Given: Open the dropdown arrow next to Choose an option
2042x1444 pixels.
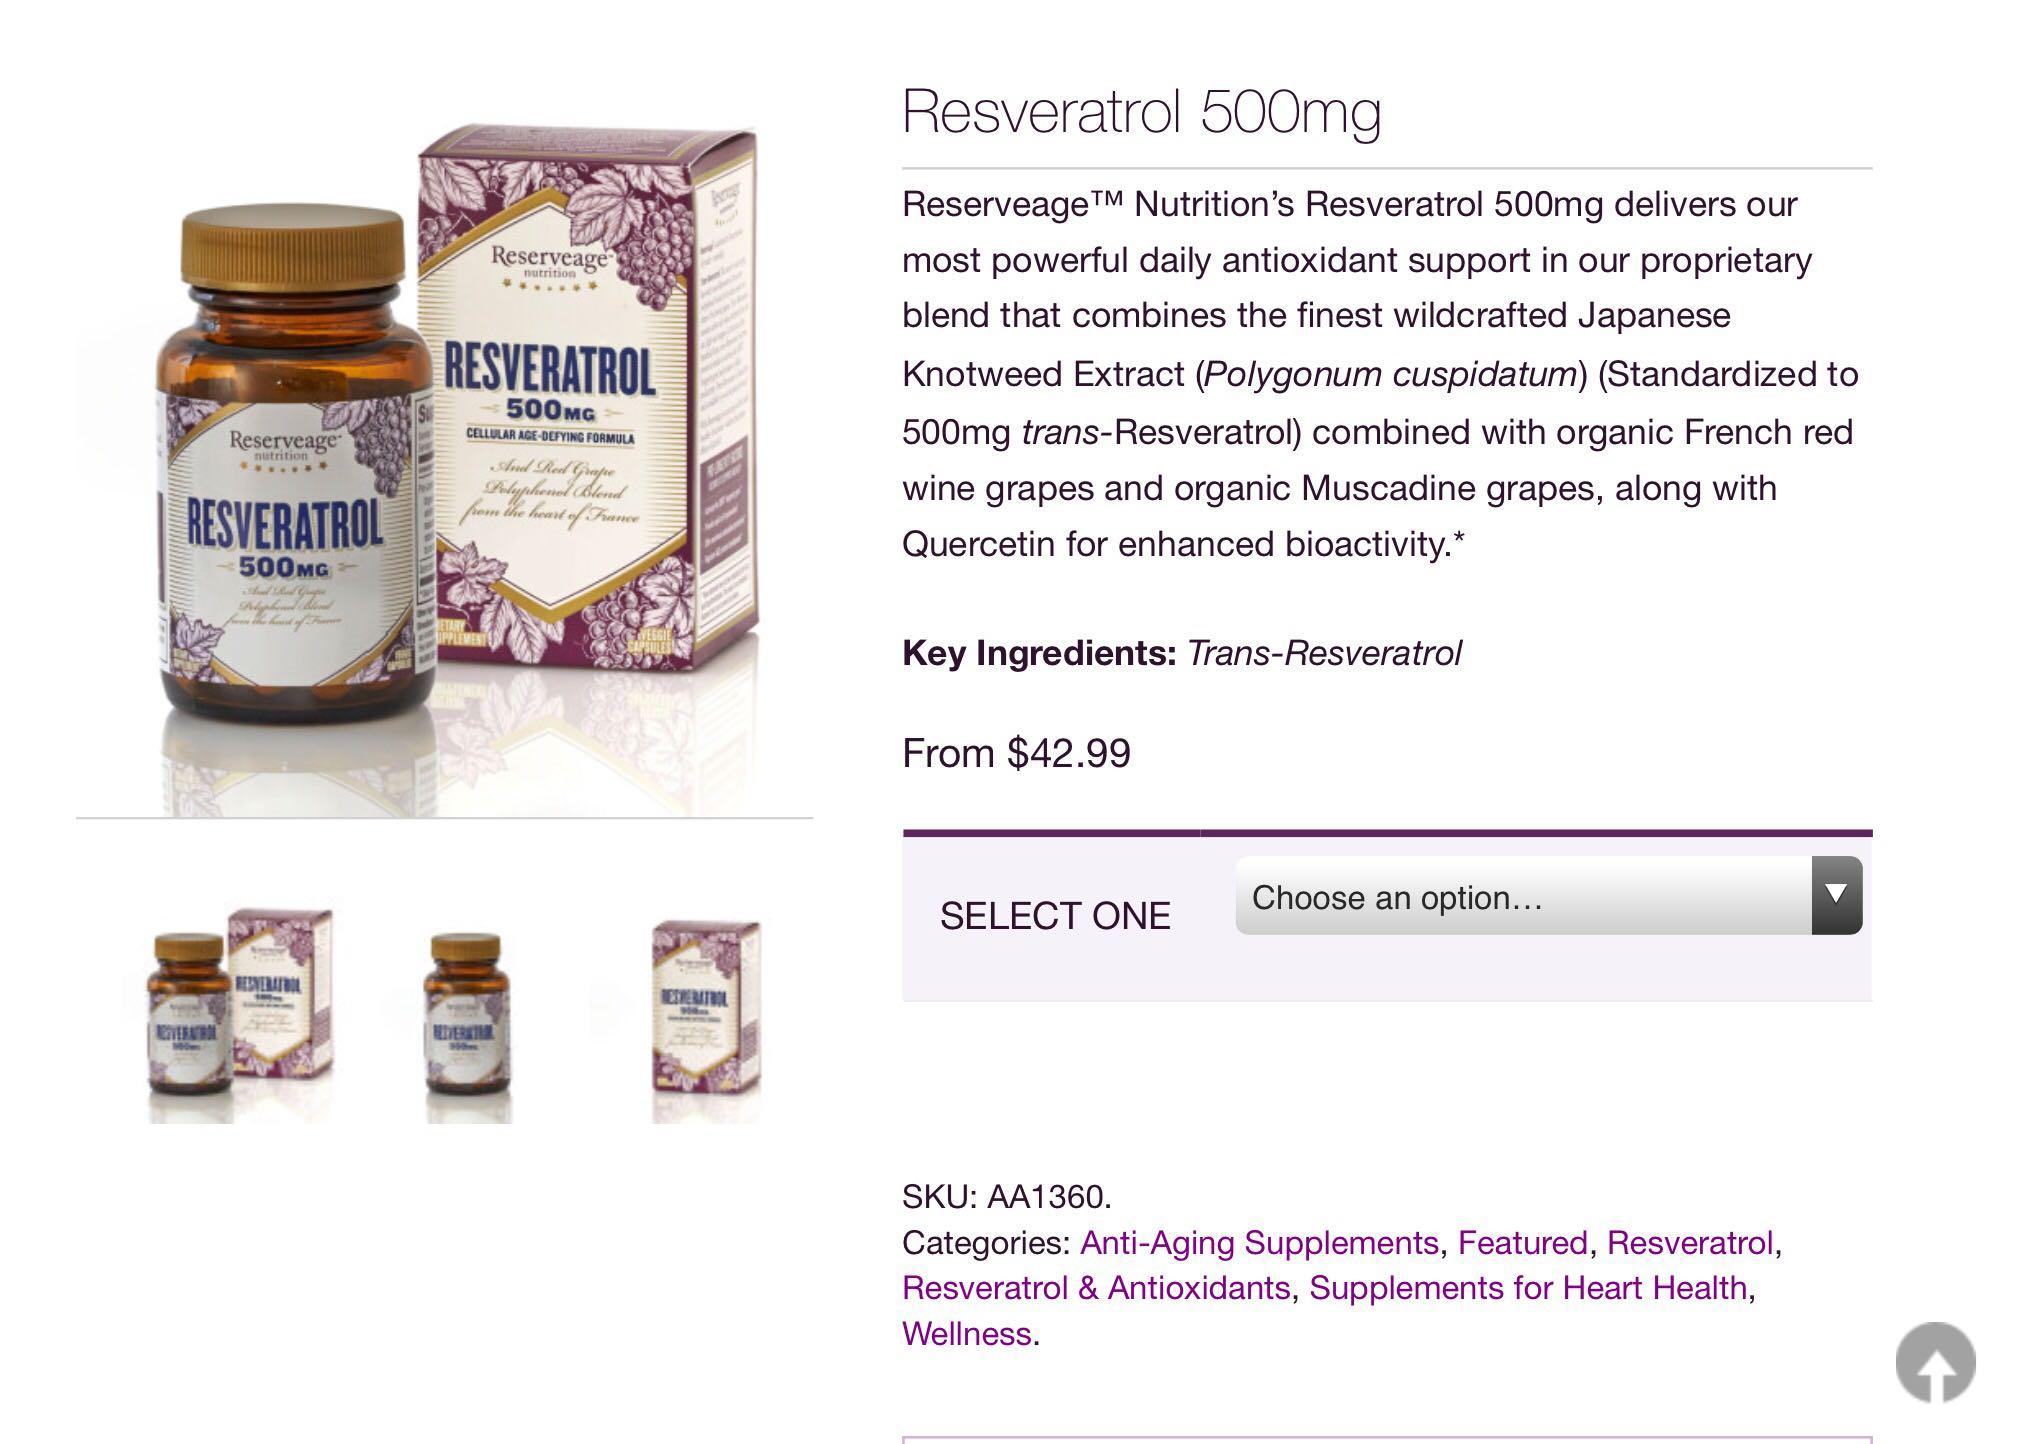Looking at the screenshot, I should point(1837,895).
